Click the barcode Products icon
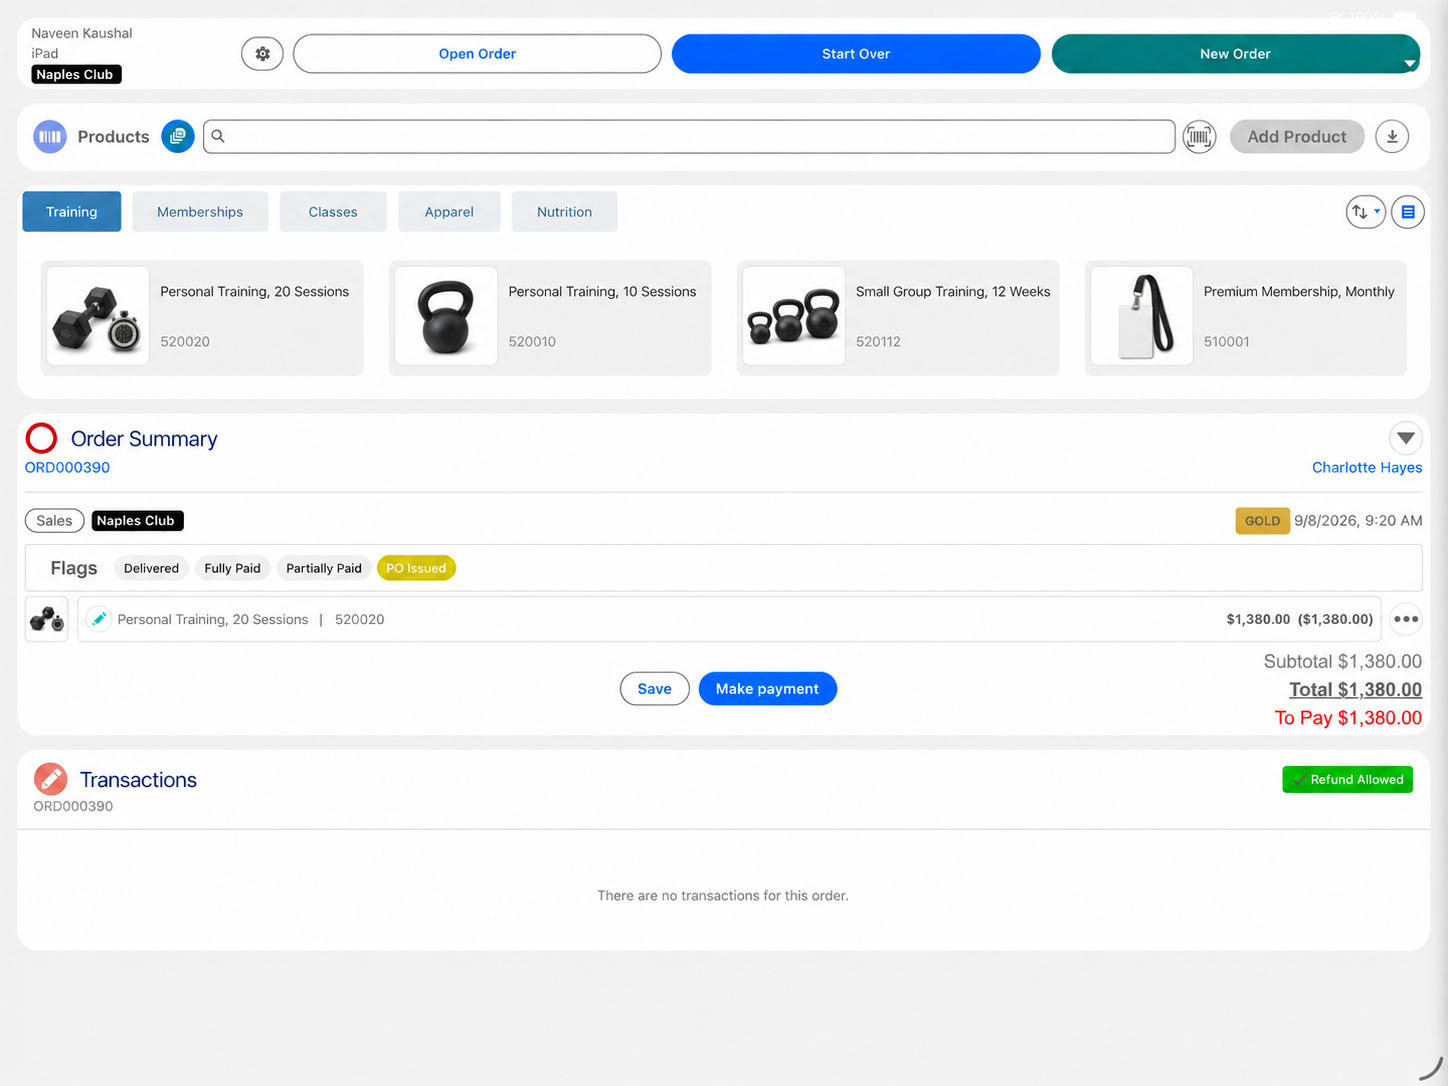1448x1086 pixels. point(50,137)
